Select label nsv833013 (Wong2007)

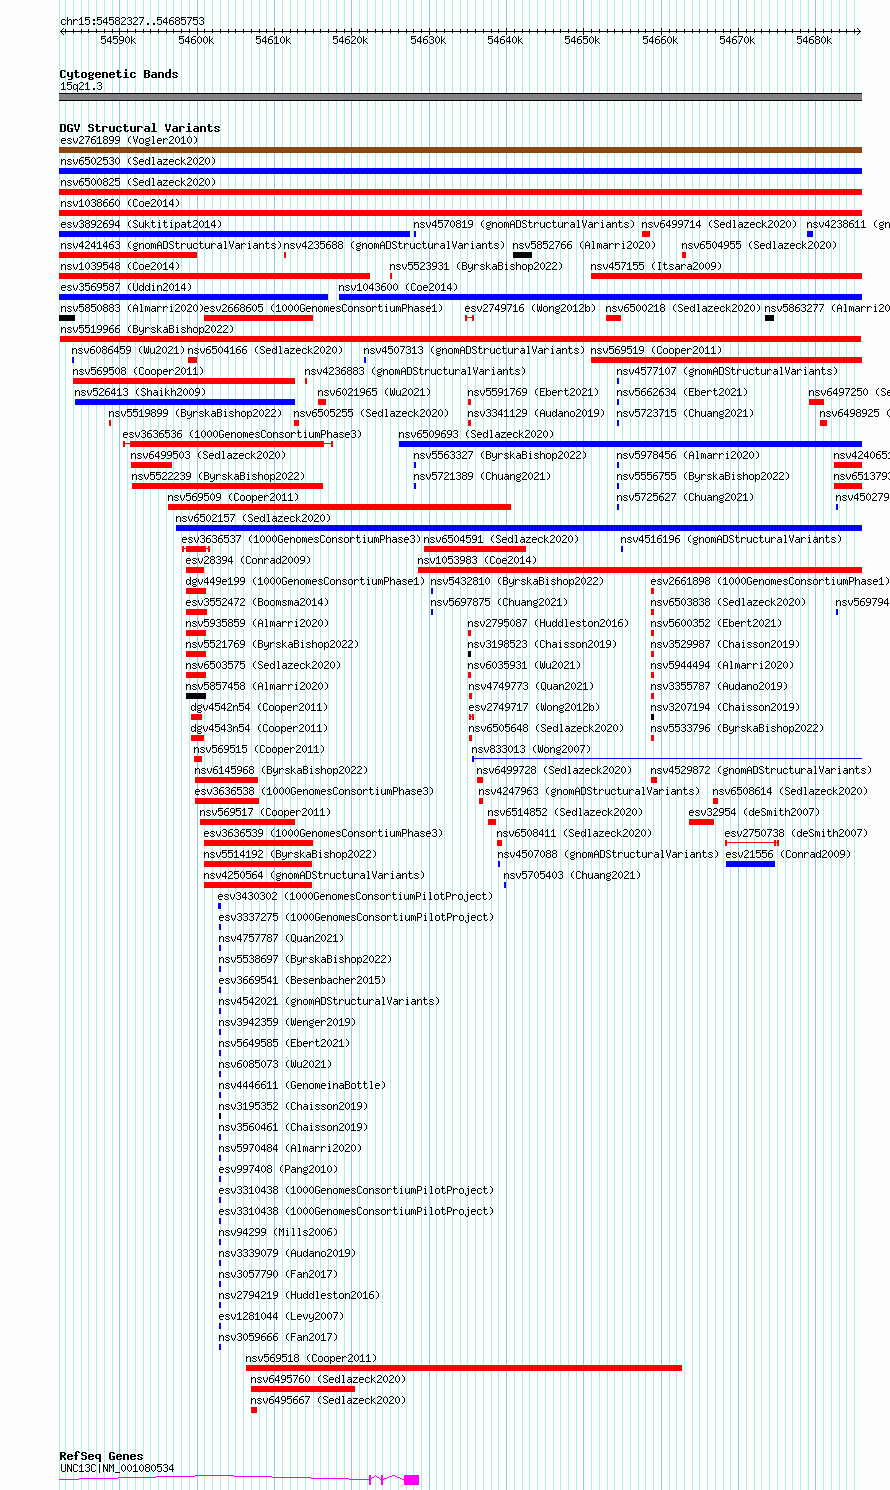(x=531, y=749)
